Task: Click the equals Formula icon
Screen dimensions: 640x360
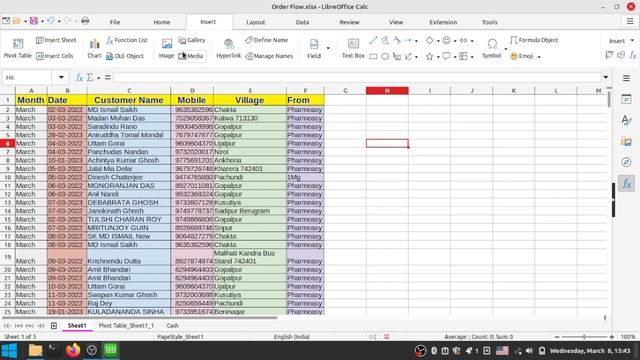Action: coord(108,77)
